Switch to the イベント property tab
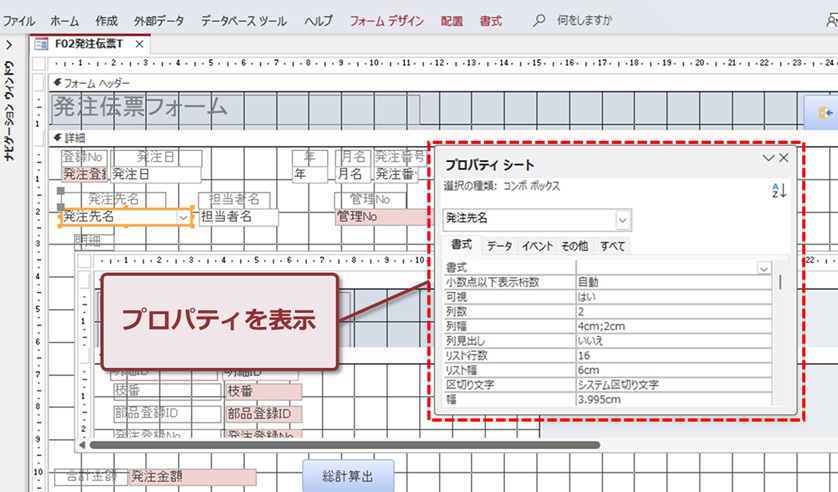 [x=537, y=246]
